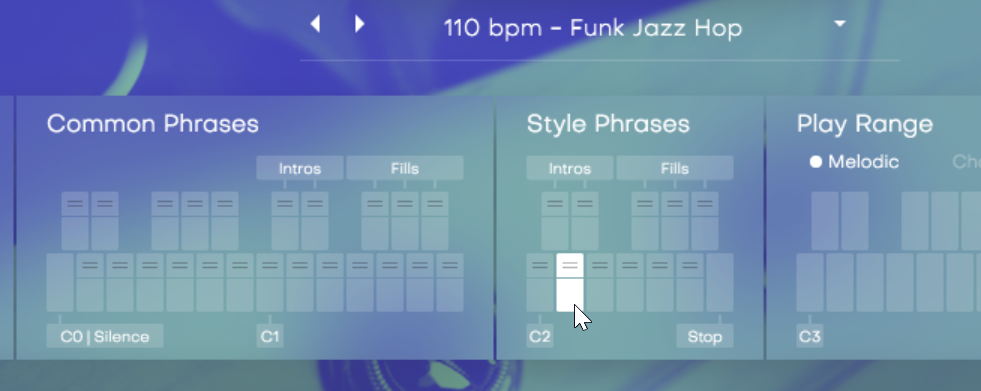Click the Intros label in Style Phrases
981x391 pixels.
click(x=569, y=168)
